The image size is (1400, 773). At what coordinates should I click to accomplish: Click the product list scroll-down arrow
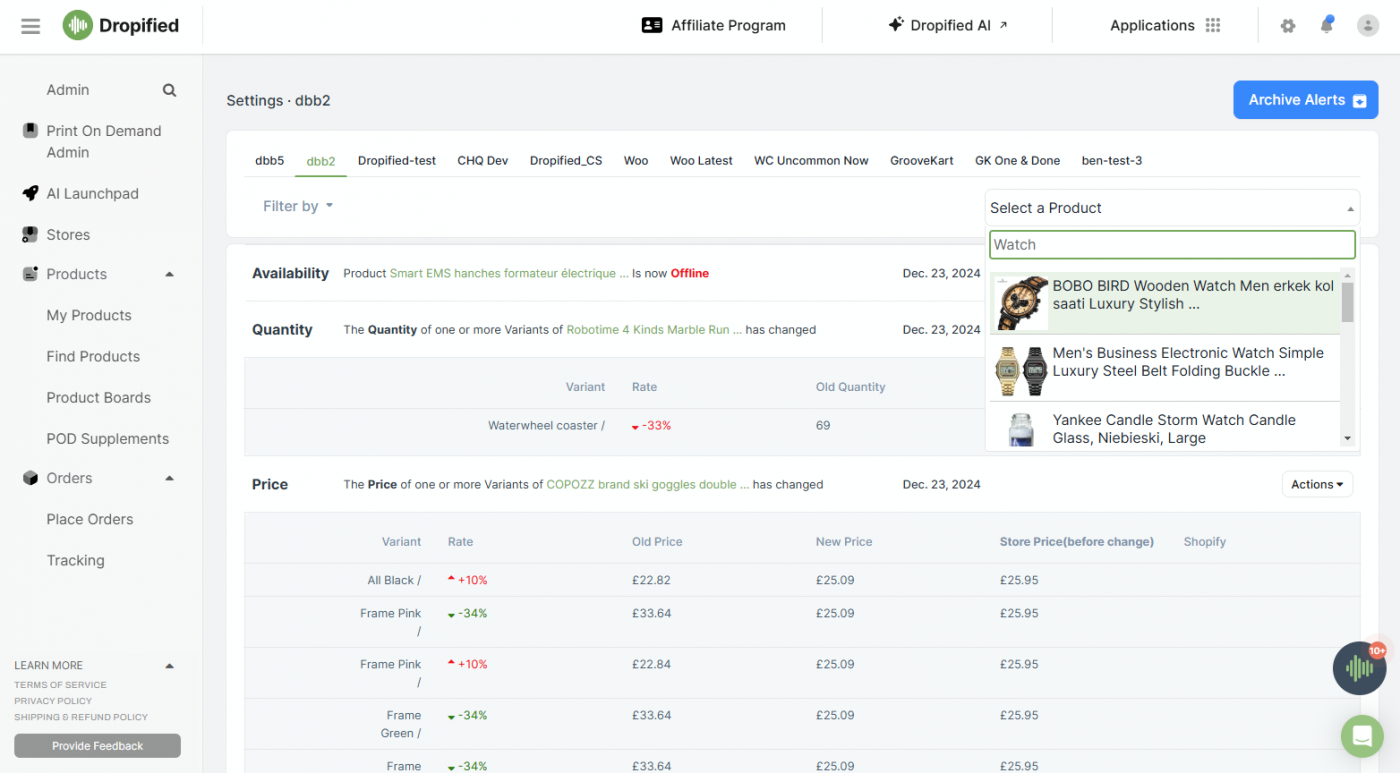pyautogui.click(x=1348, y=438)
